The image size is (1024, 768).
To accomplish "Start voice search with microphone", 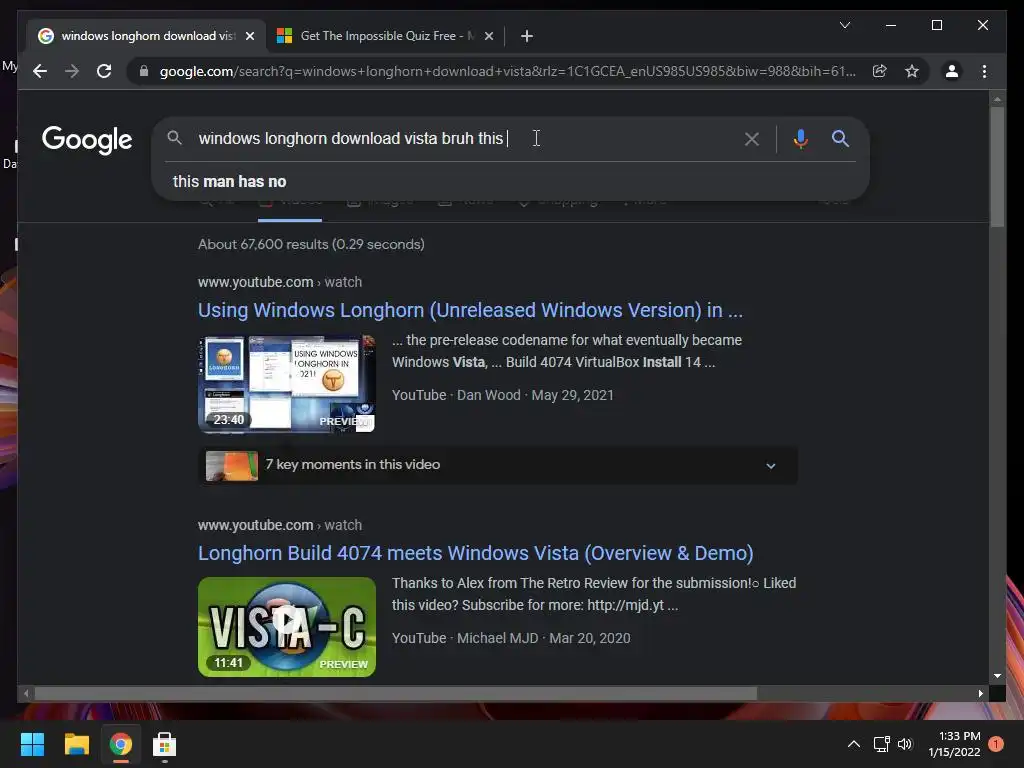I will click(x=801, y=138).
